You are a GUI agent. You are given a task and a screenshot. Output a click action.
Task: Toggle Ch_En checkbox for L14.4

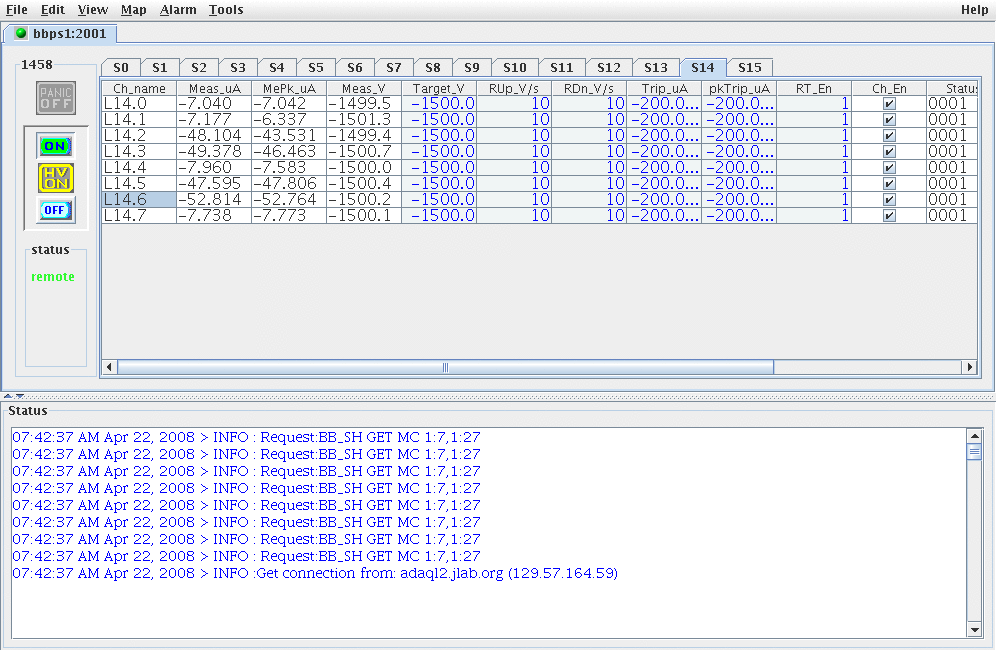click(889, 168)
